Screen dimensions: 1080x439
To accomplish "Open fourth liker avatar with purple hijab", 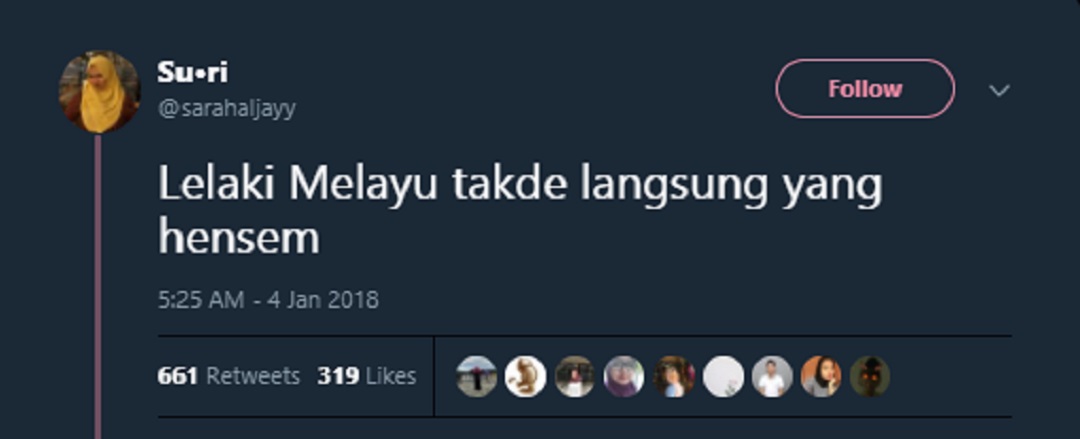I will click(624, 376).
